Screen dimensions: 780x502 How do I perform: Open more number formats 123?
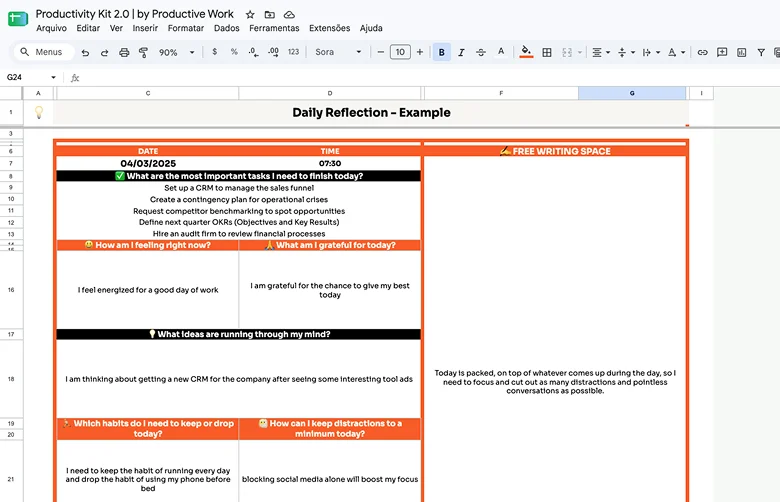pos(293,52)
